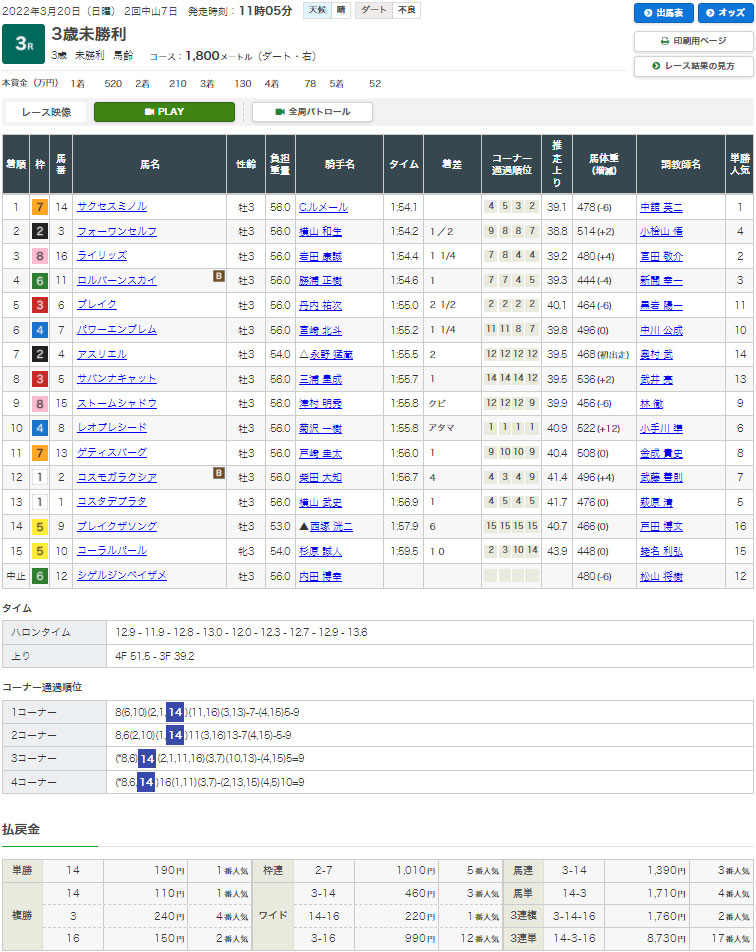Open the 出馬表 race card
The image size is (756, 952).
pos(663,13)
